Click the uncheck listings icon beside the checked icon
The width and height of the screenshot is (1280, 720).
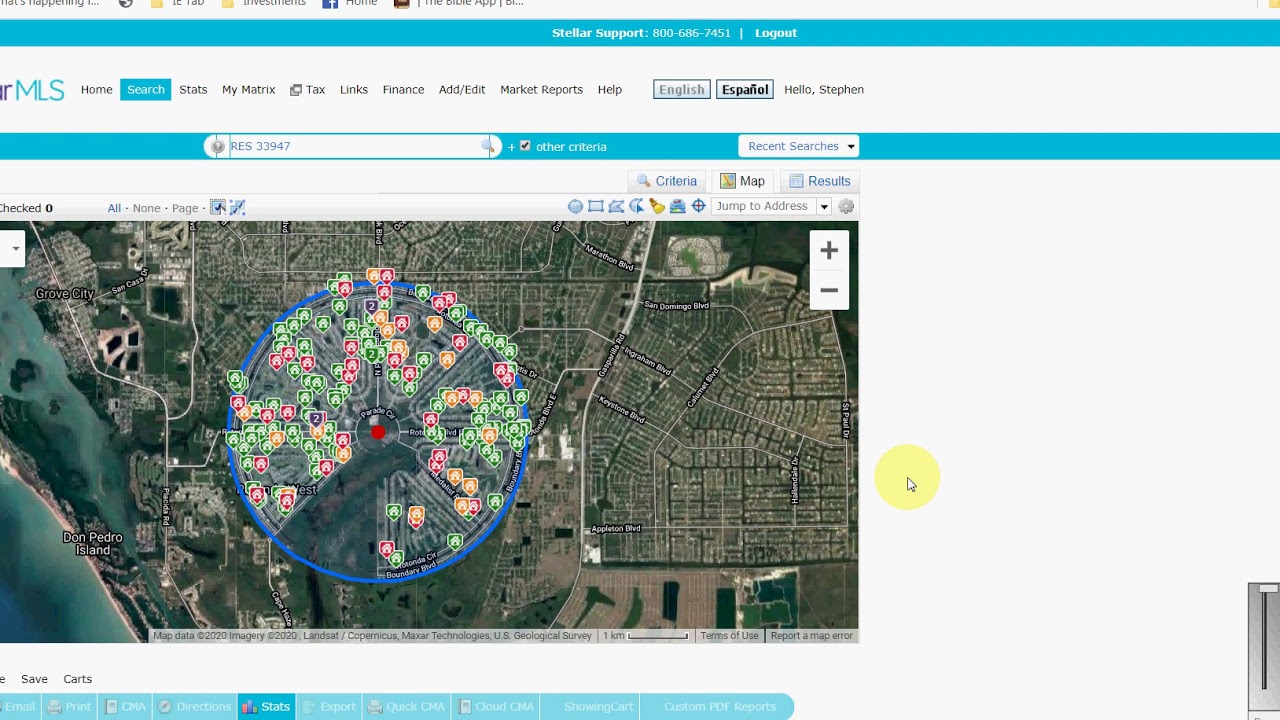[x=237, y=207]
